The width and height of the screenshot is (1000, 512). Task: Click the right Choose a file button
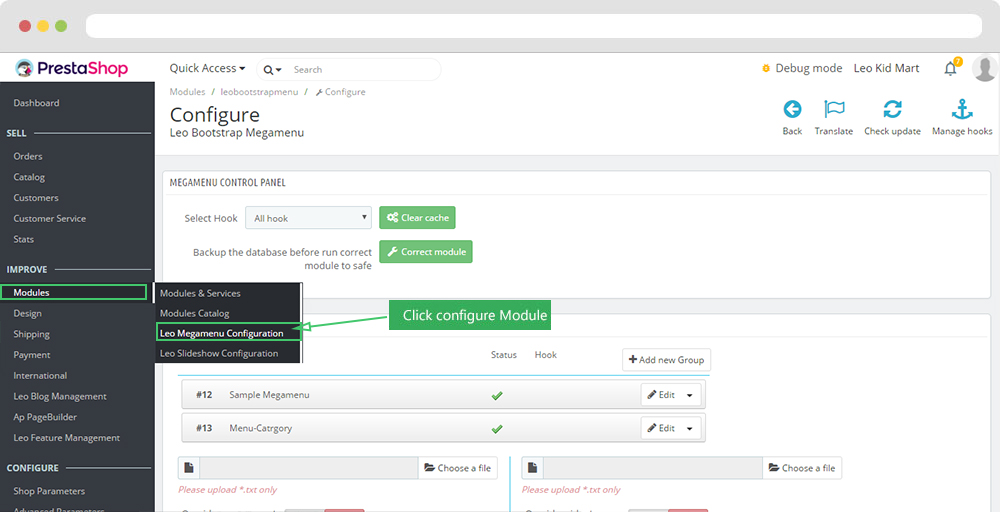point(802,468)
